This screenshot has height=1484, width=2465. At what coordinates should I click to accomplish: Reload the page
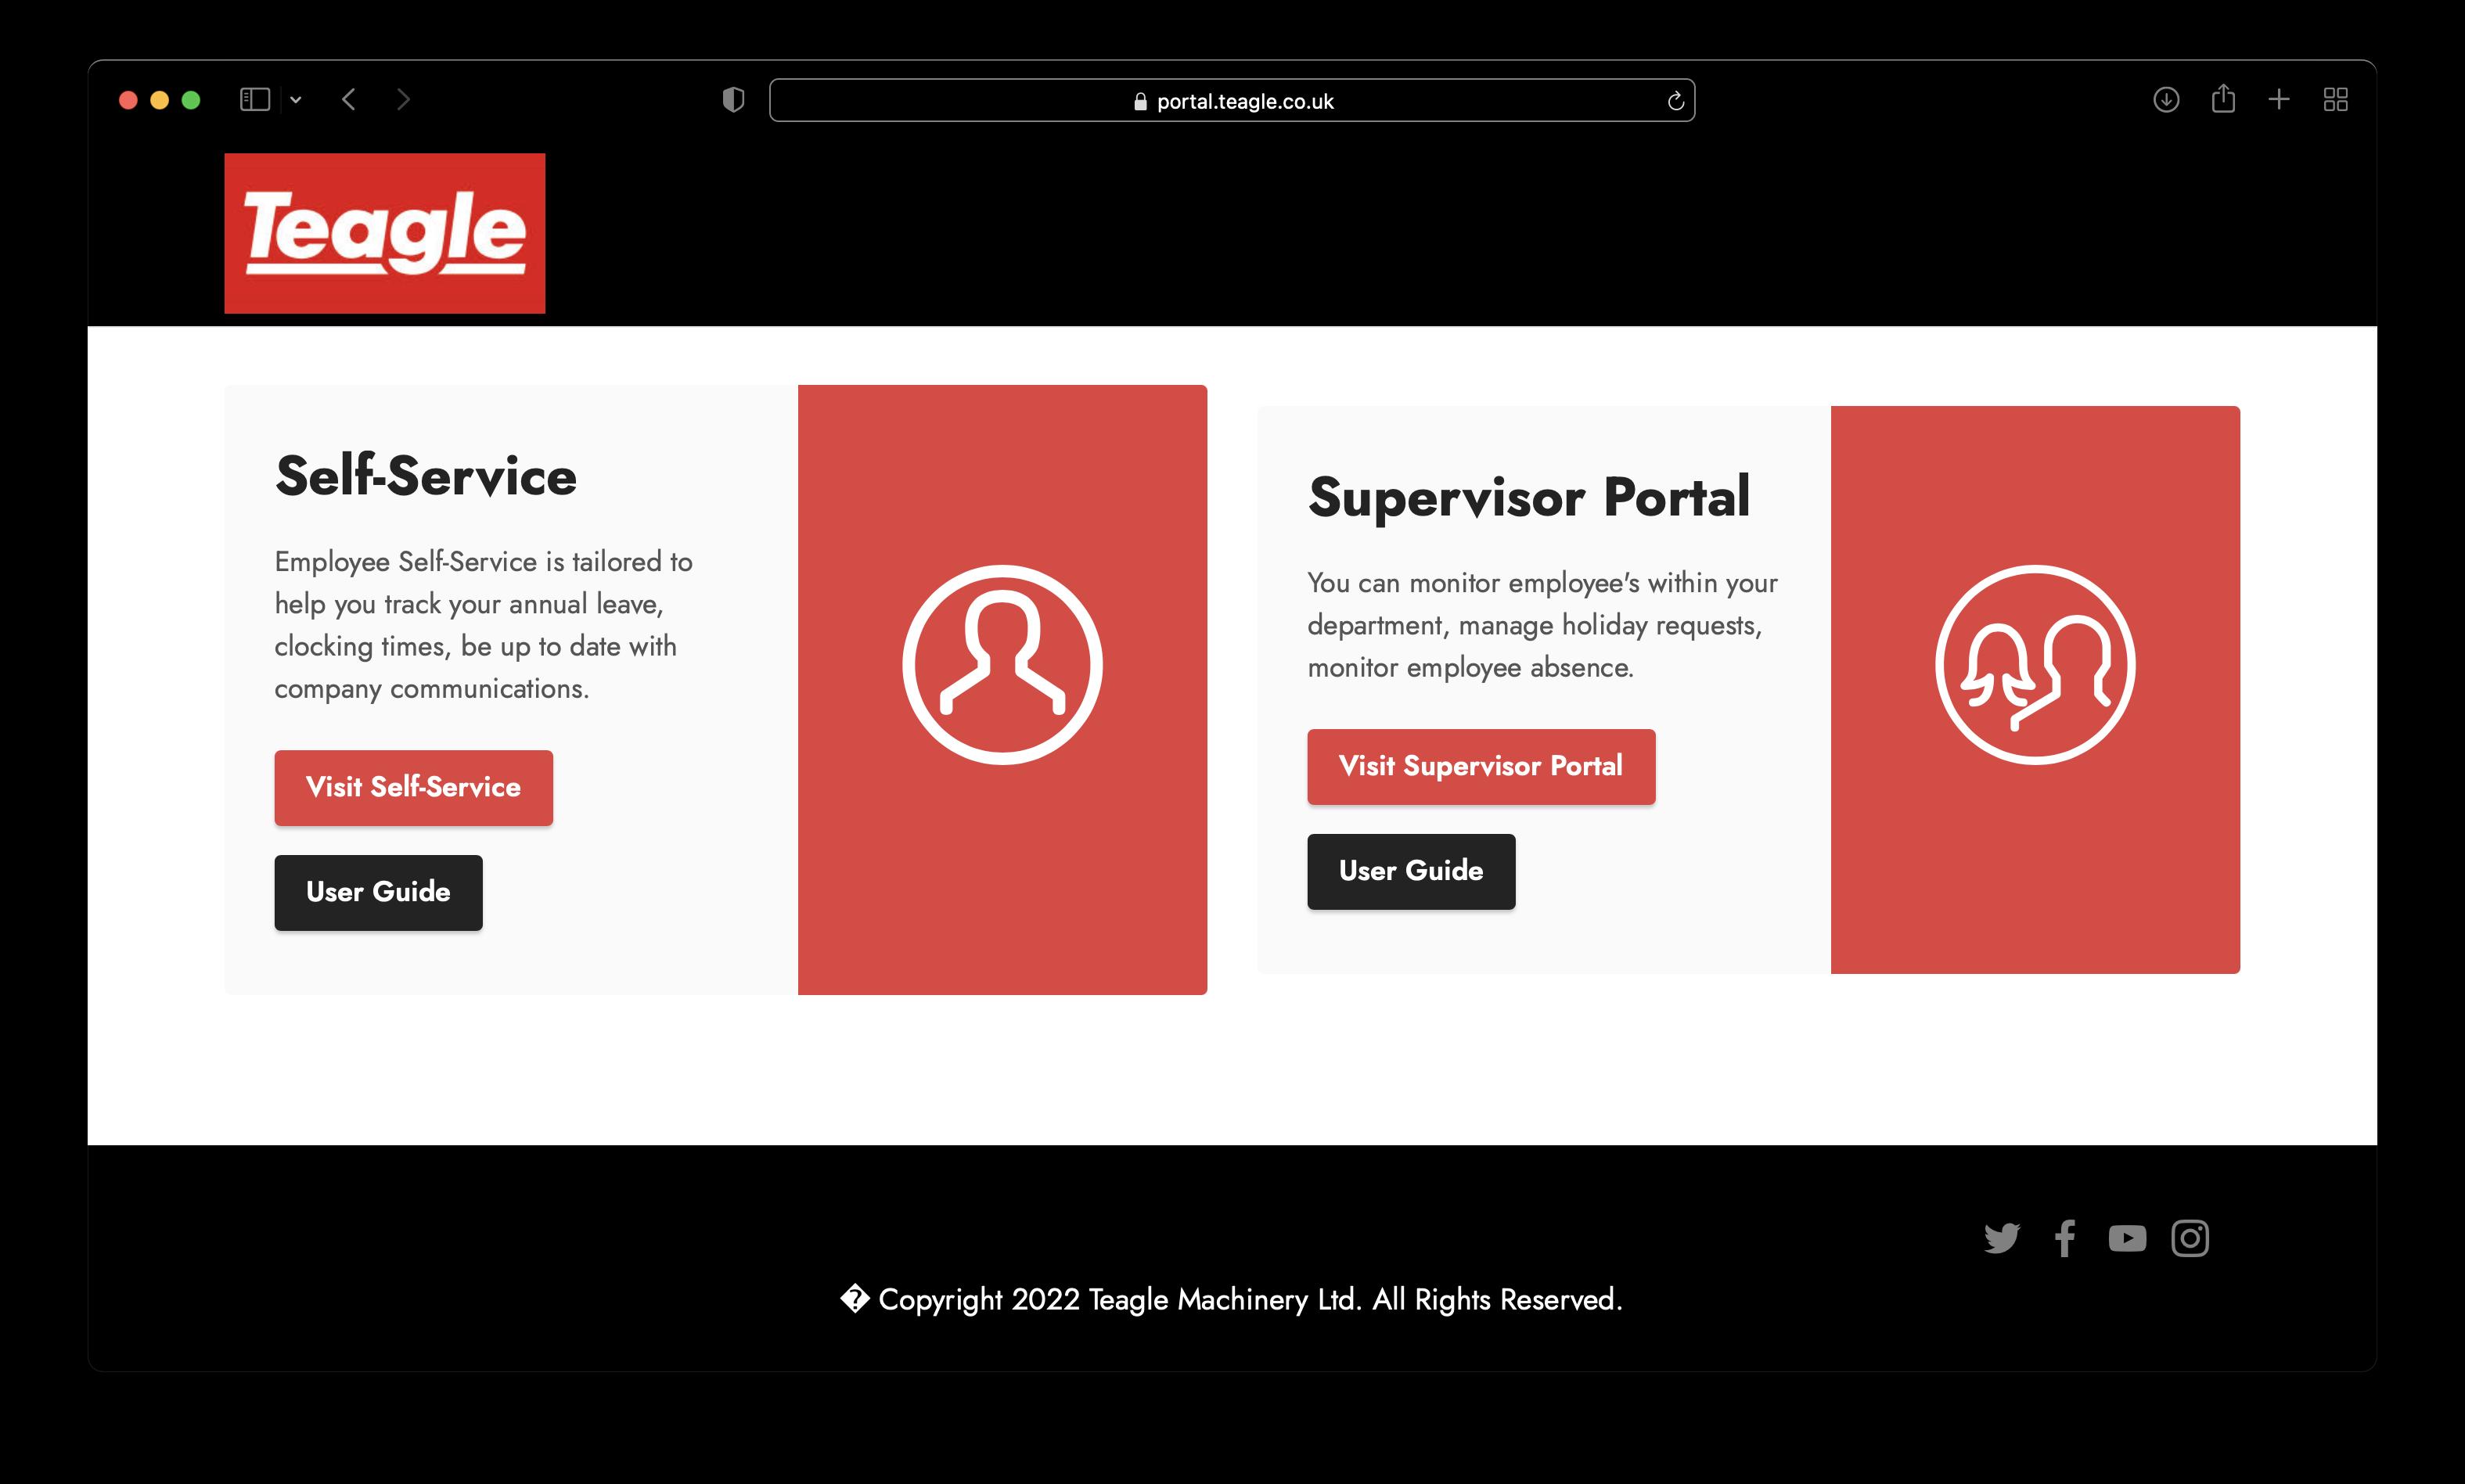(x=1675, y=101)
